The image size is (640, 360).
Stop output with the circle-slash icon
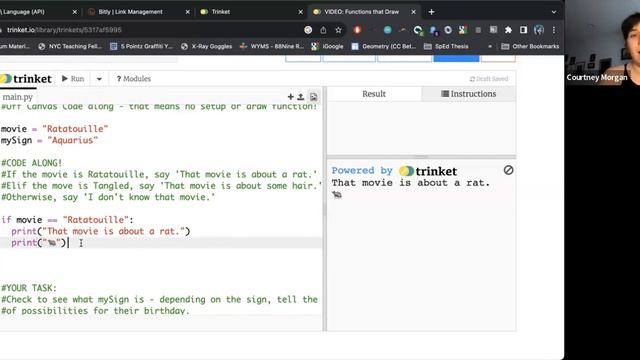(x=508, y=170)
